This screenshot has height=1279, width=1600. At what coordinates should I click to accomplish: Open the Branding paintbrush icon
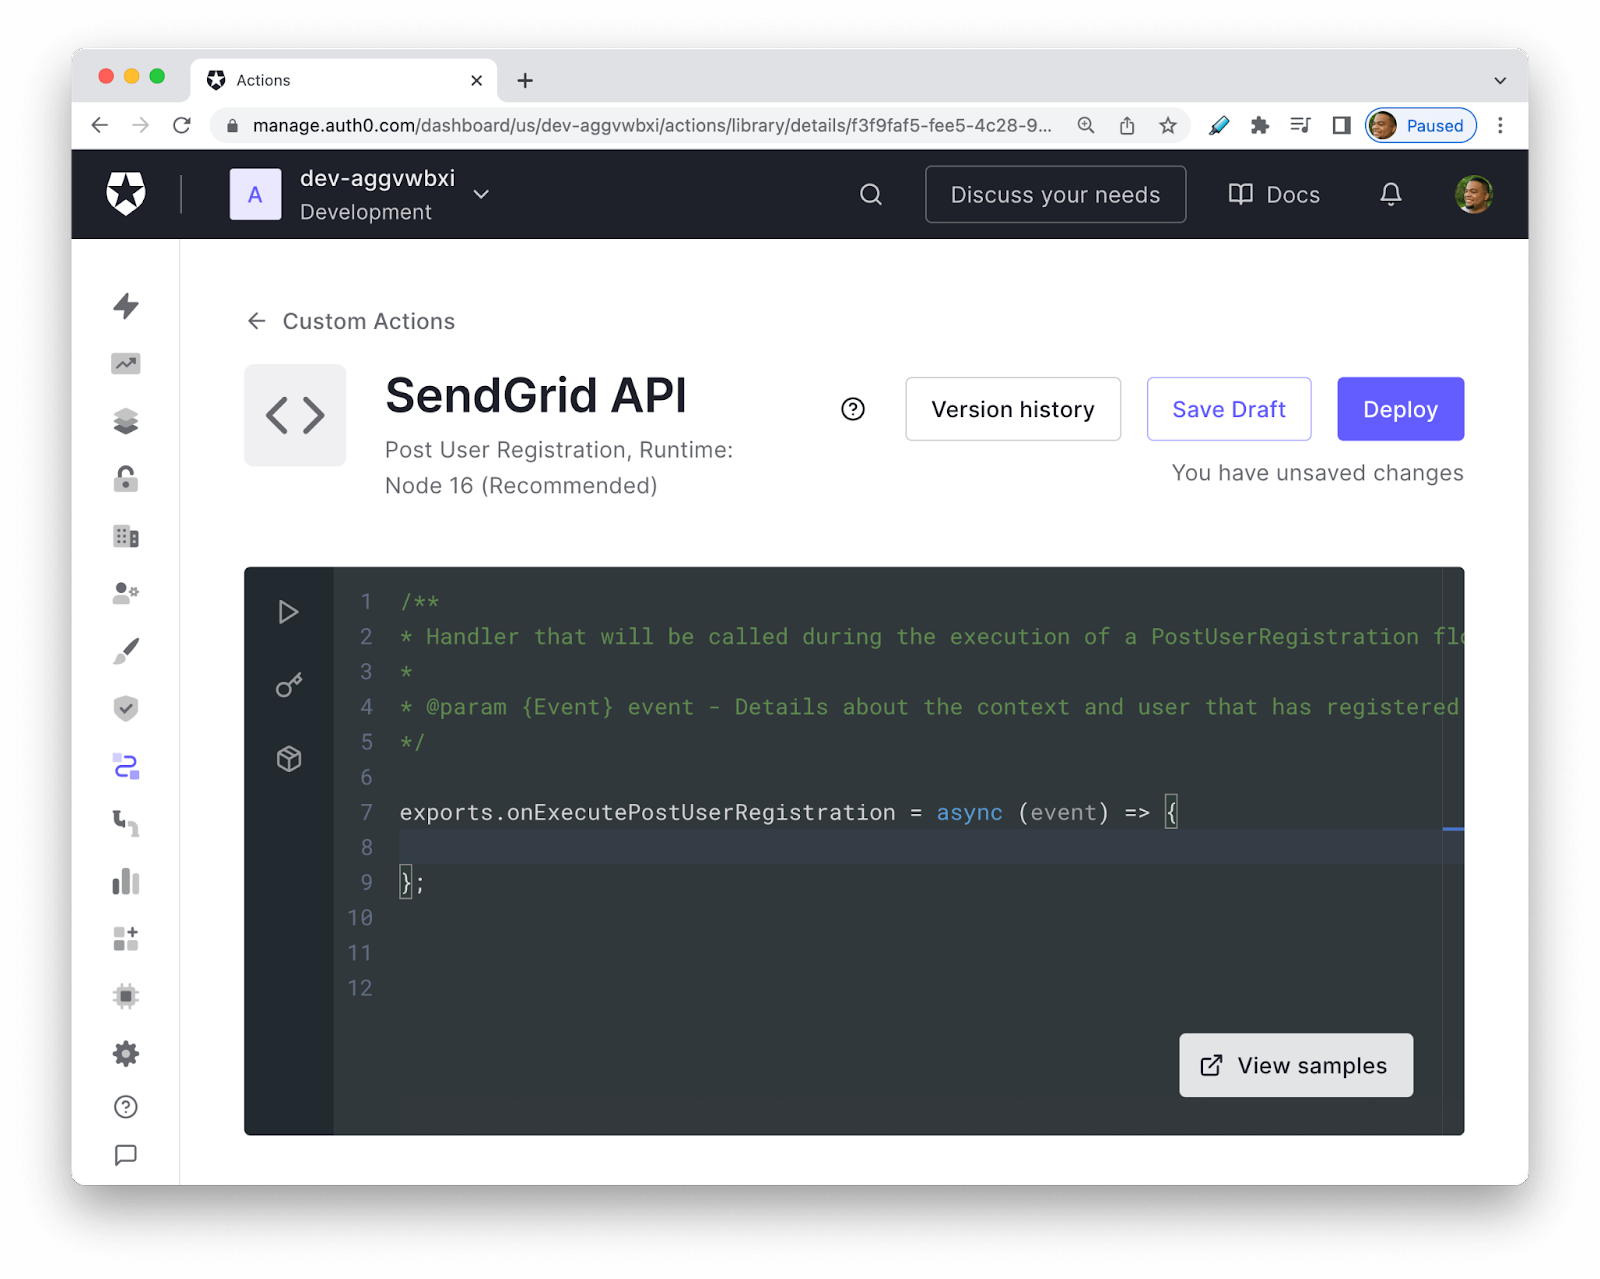tap(126, 651)
